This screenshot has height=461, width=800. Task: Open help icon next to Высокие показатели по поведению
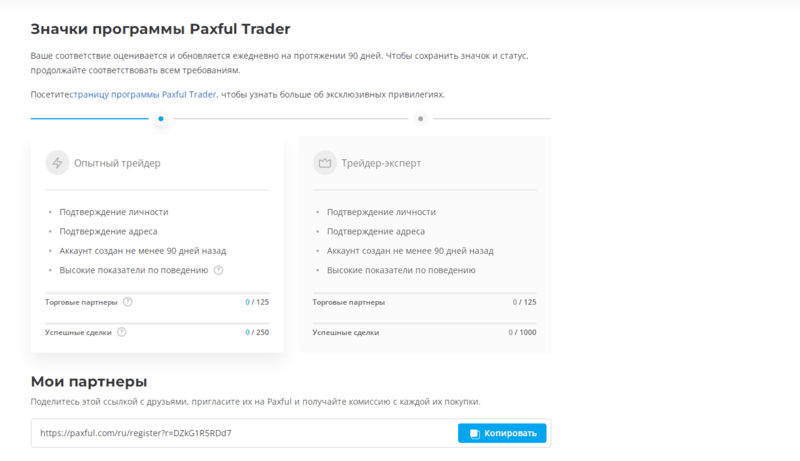coord(218,270)
